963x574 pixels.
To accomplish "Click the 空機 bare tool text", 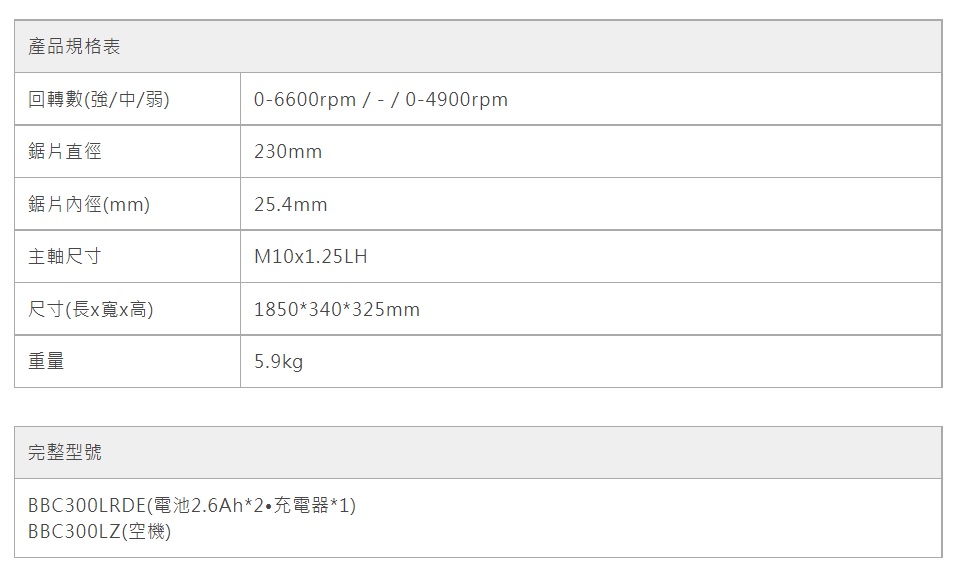I will pos(146,532).
